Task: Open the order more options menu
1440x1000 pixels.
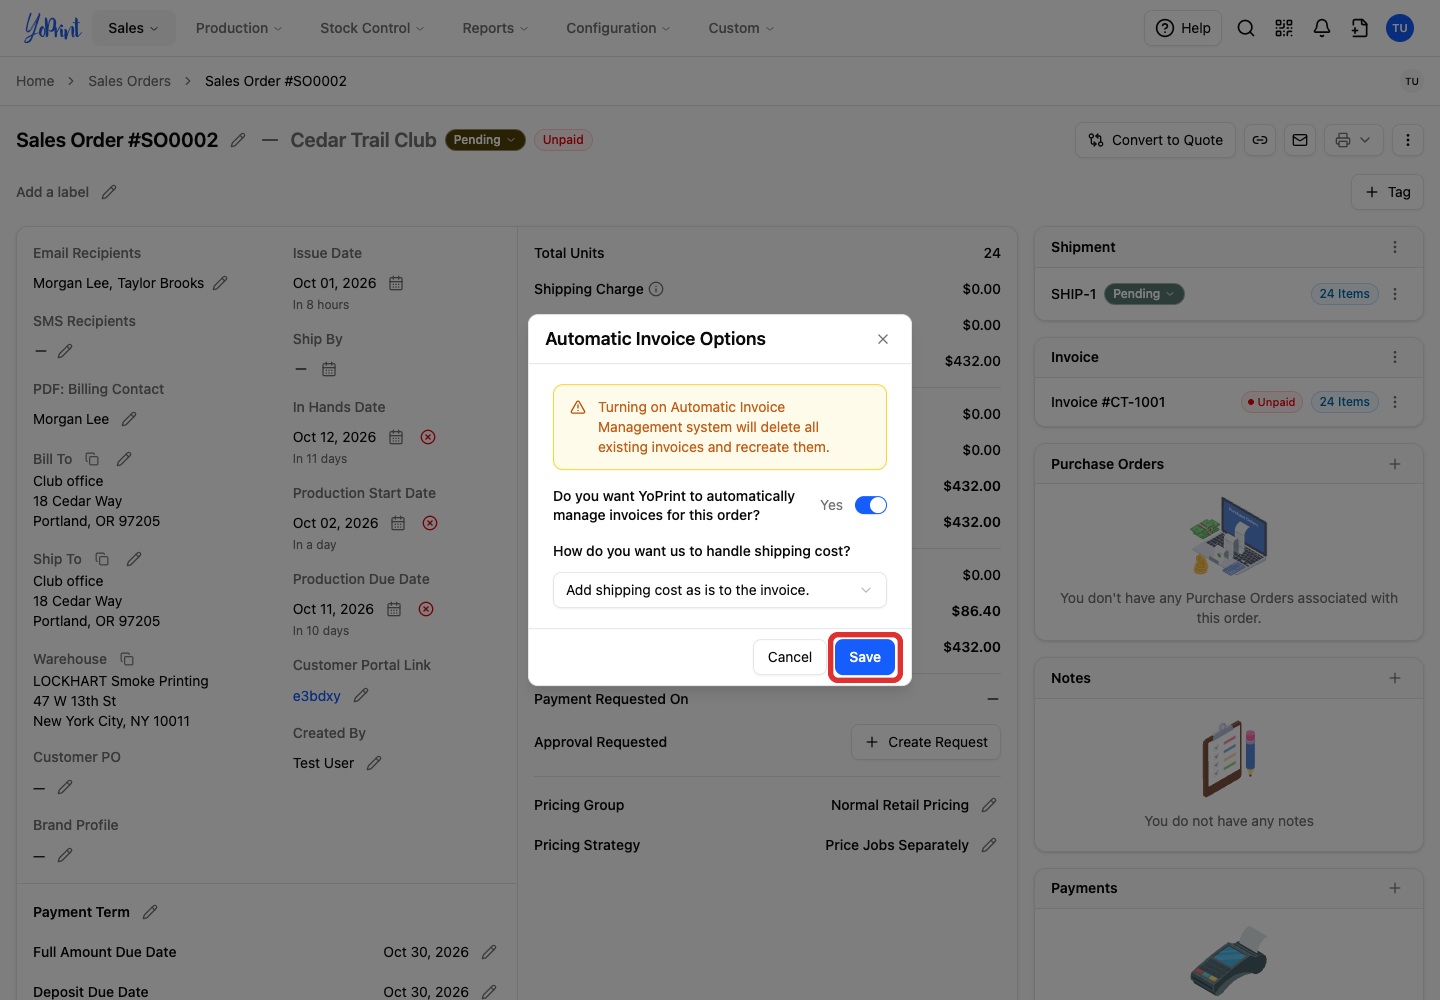Action: coord(1408,140)
